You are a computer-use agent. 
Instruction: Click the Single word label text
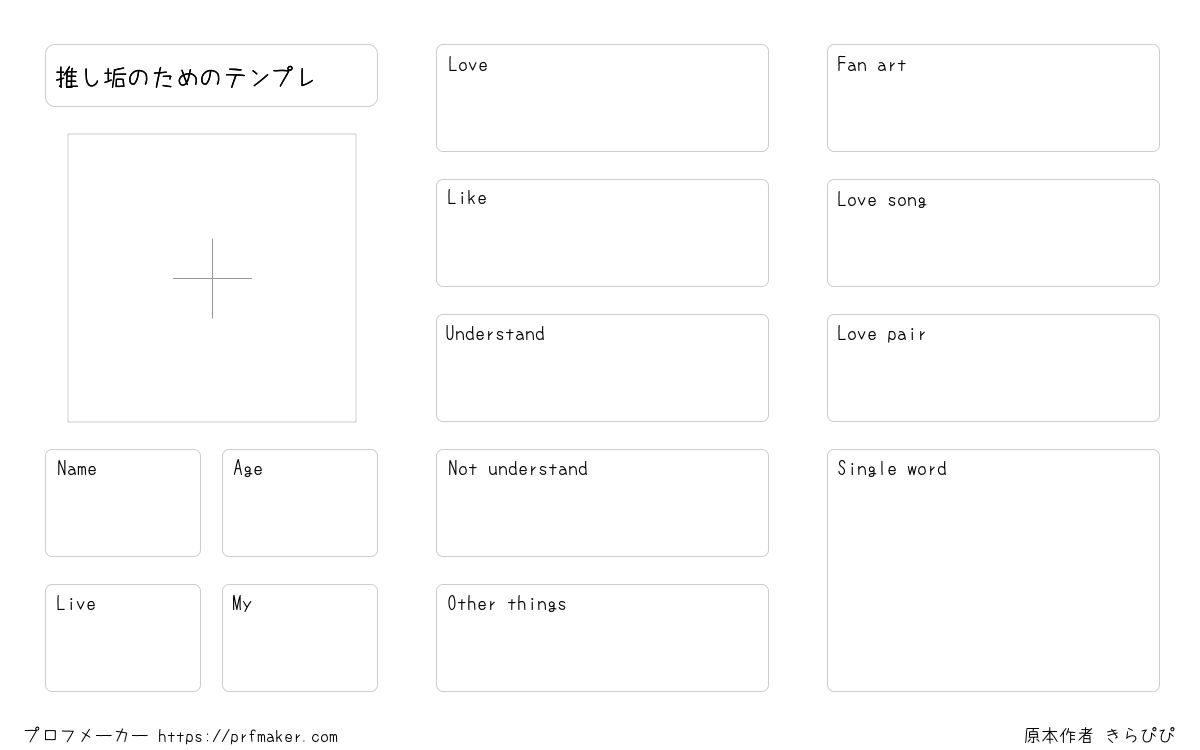[892, 469]
